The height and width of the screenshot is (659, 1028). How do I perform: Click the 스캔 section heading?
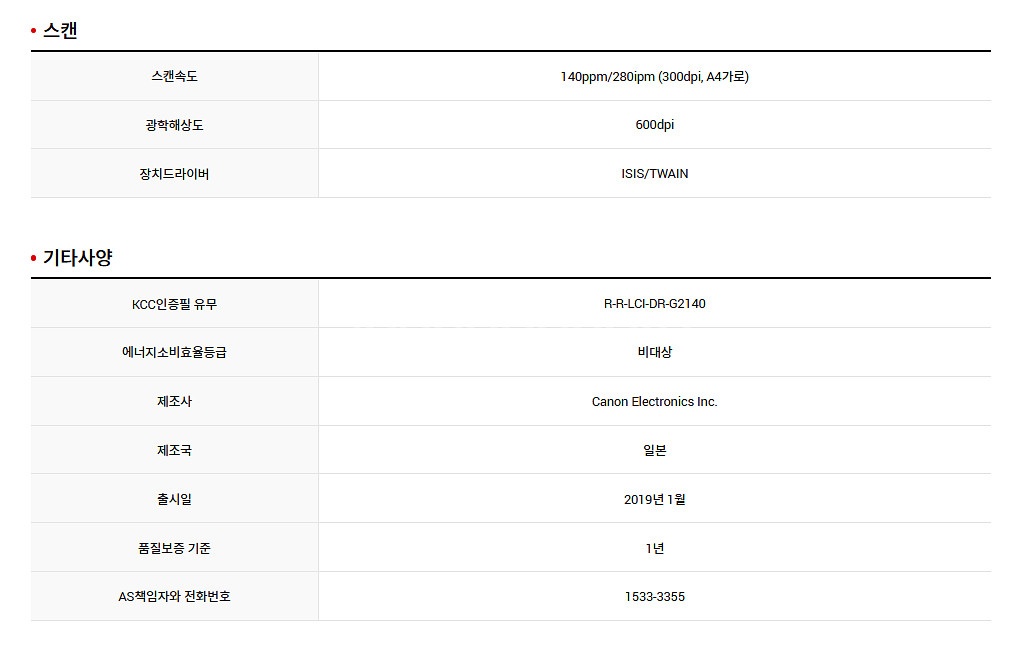tap(60, 31)
